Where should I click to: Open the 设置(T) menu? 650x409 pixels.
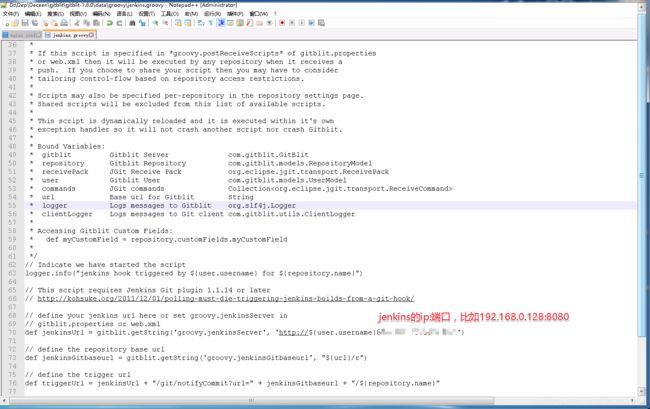[x=146, y=14]
